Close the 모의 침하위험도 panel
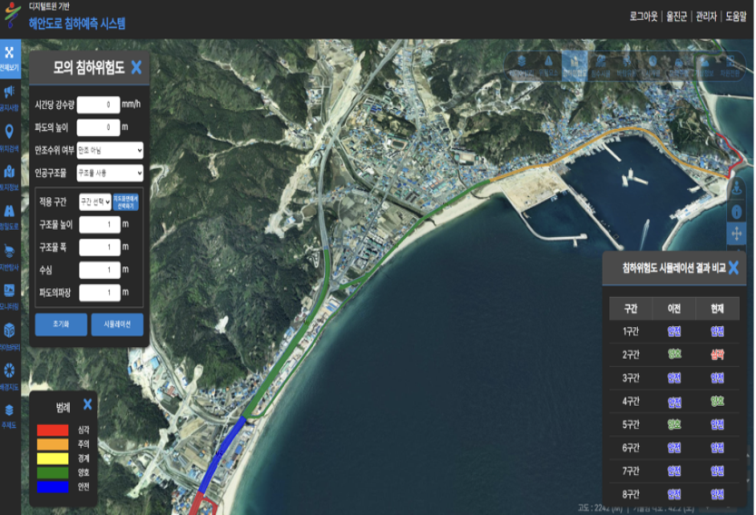756x515 pixels. pyautogui.click(x=136, y=68)
